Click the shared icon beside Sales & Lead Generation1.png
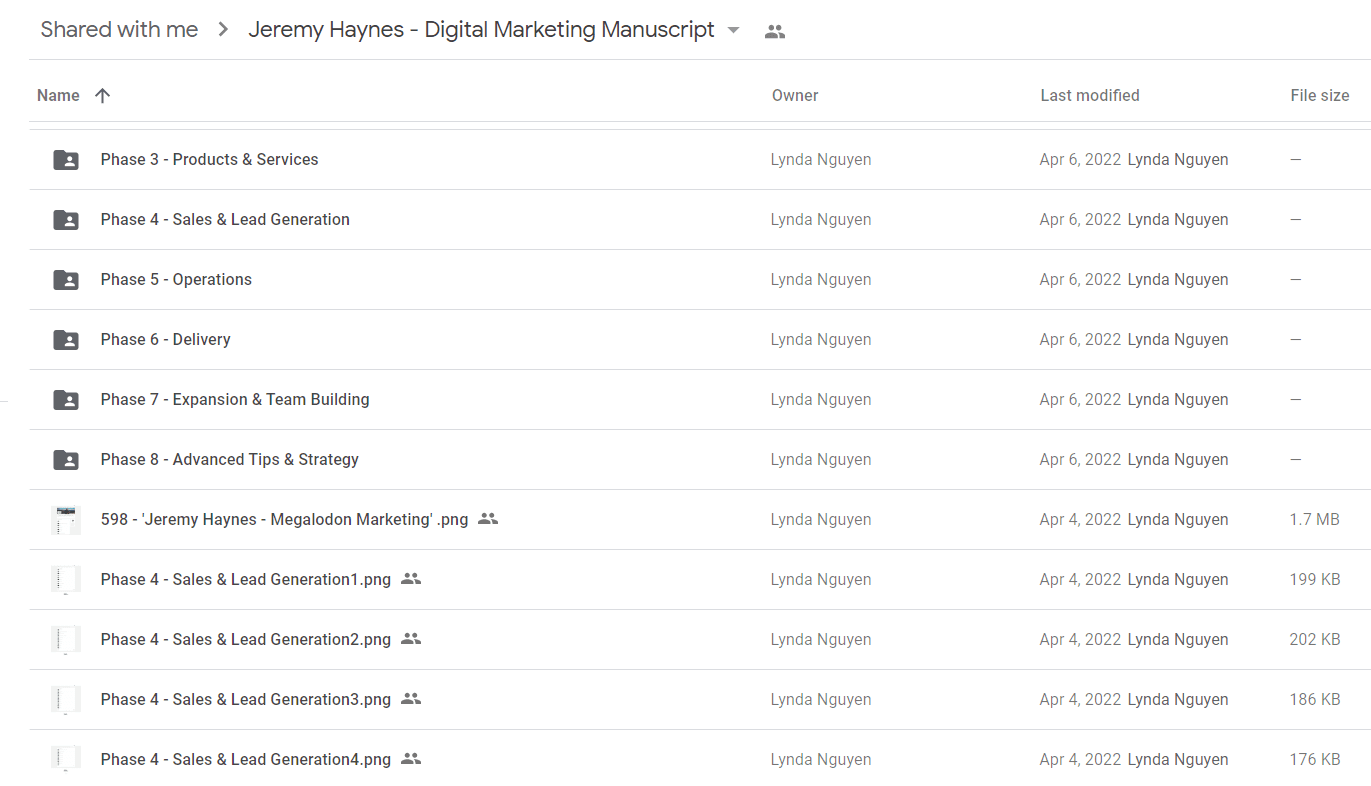 [411, 579]
